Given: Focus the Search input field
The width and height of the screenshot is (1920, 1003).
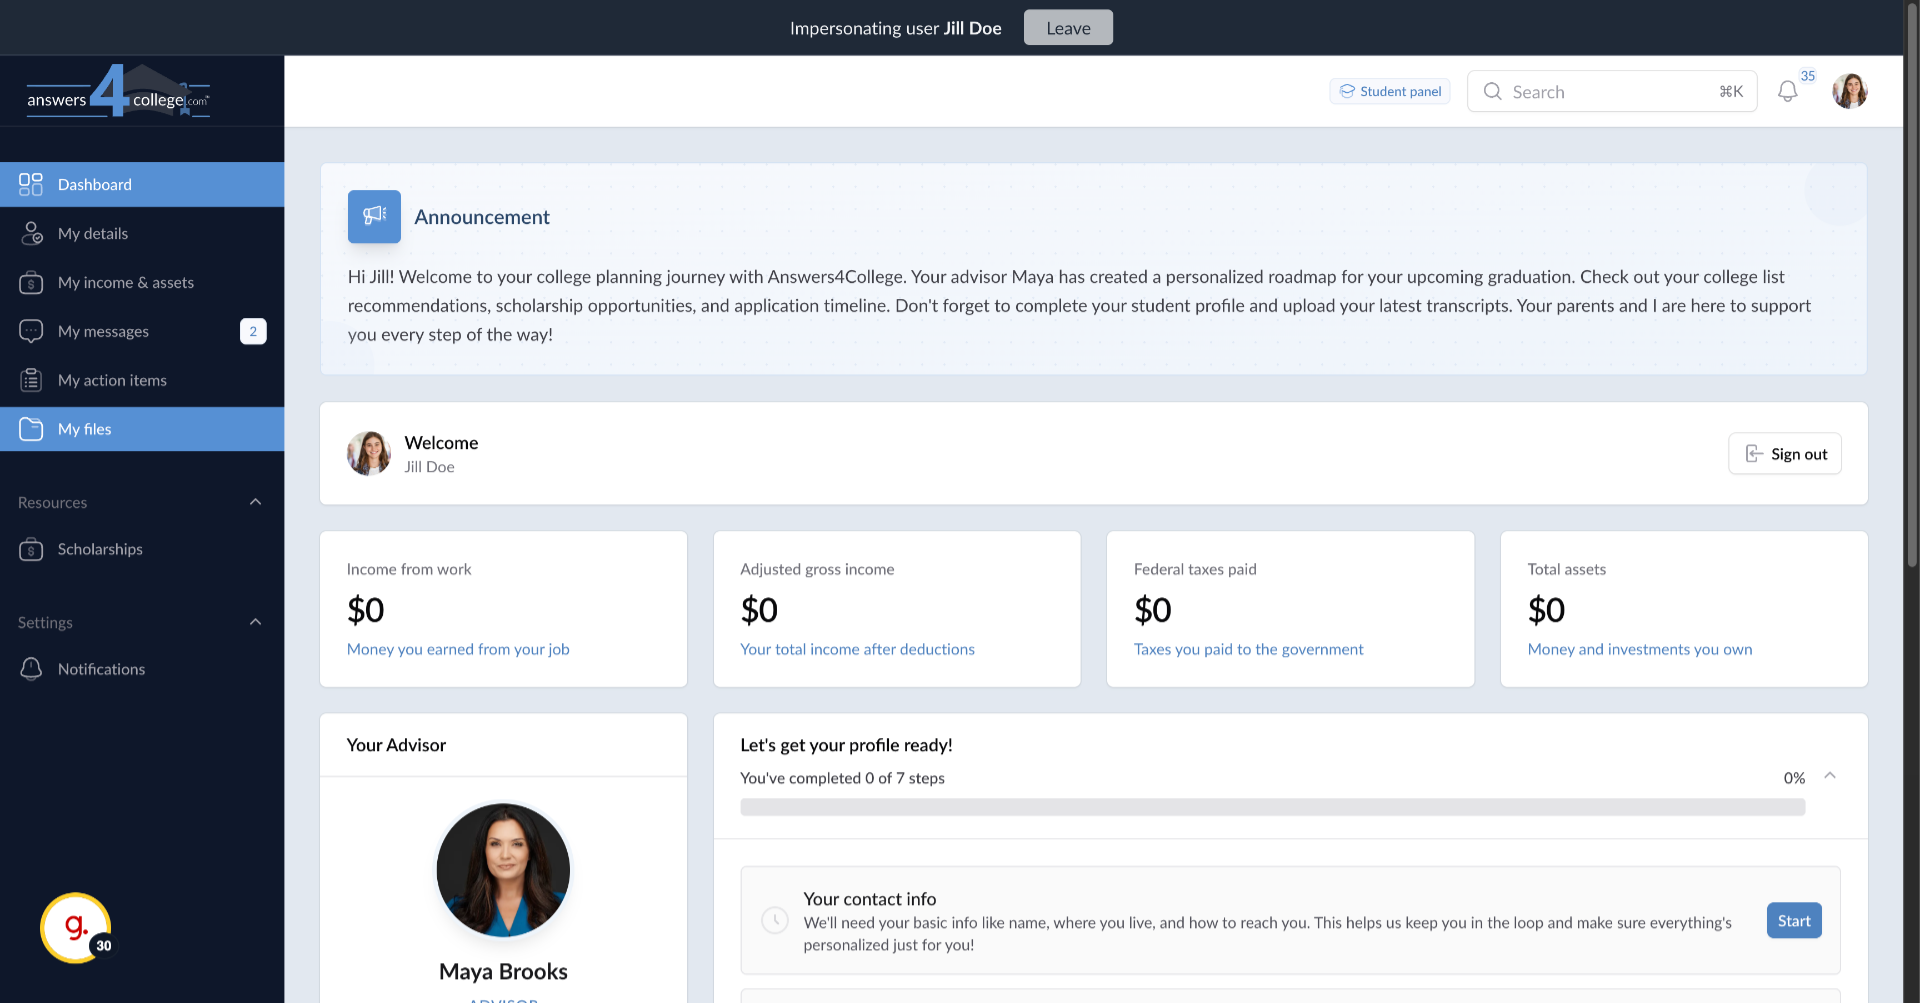Looking at the screenshot, I should tap(1612, 92).
